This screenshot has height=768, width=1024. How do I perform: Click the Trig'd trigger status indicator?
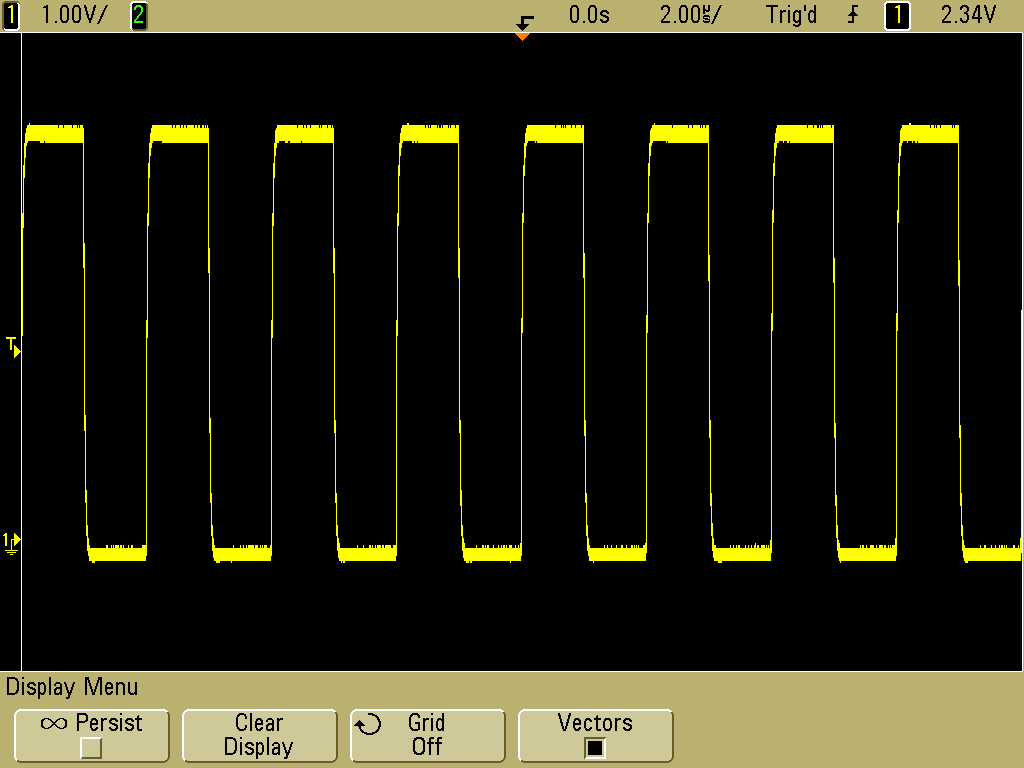[x=791, y=15]
